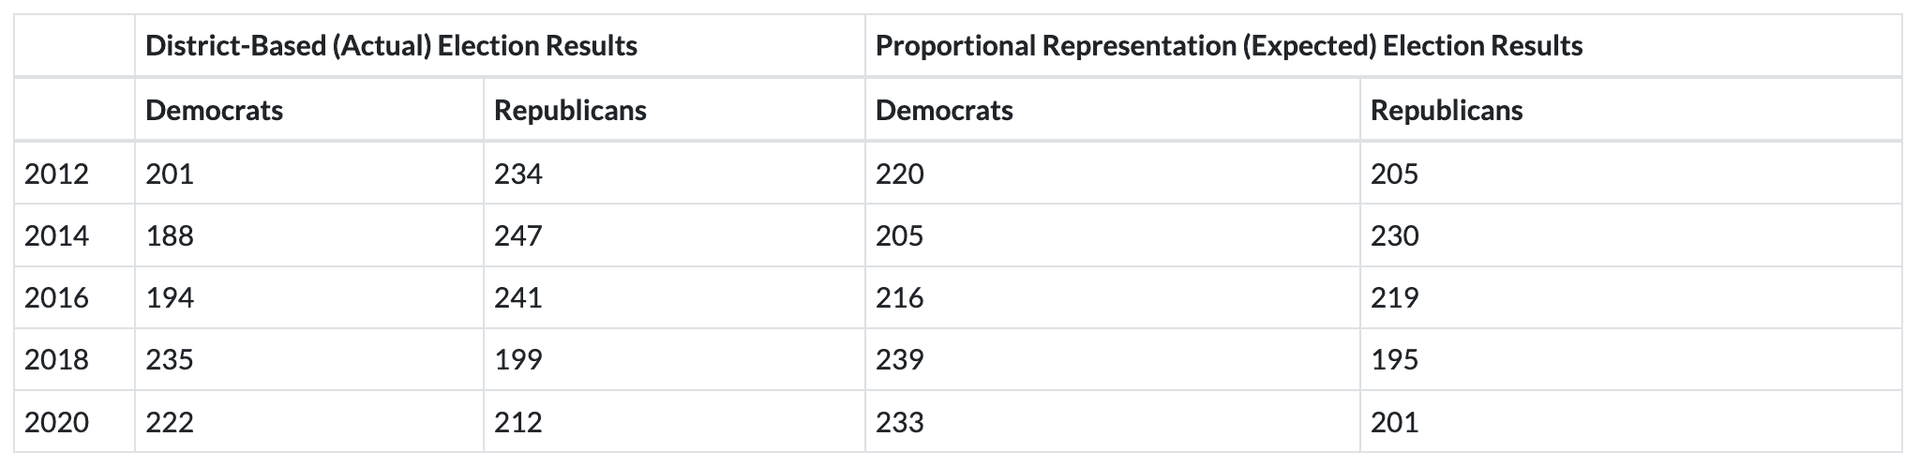
Task: Click the 2012 row label
Action: pyautogui.click(x=56, y=174)
